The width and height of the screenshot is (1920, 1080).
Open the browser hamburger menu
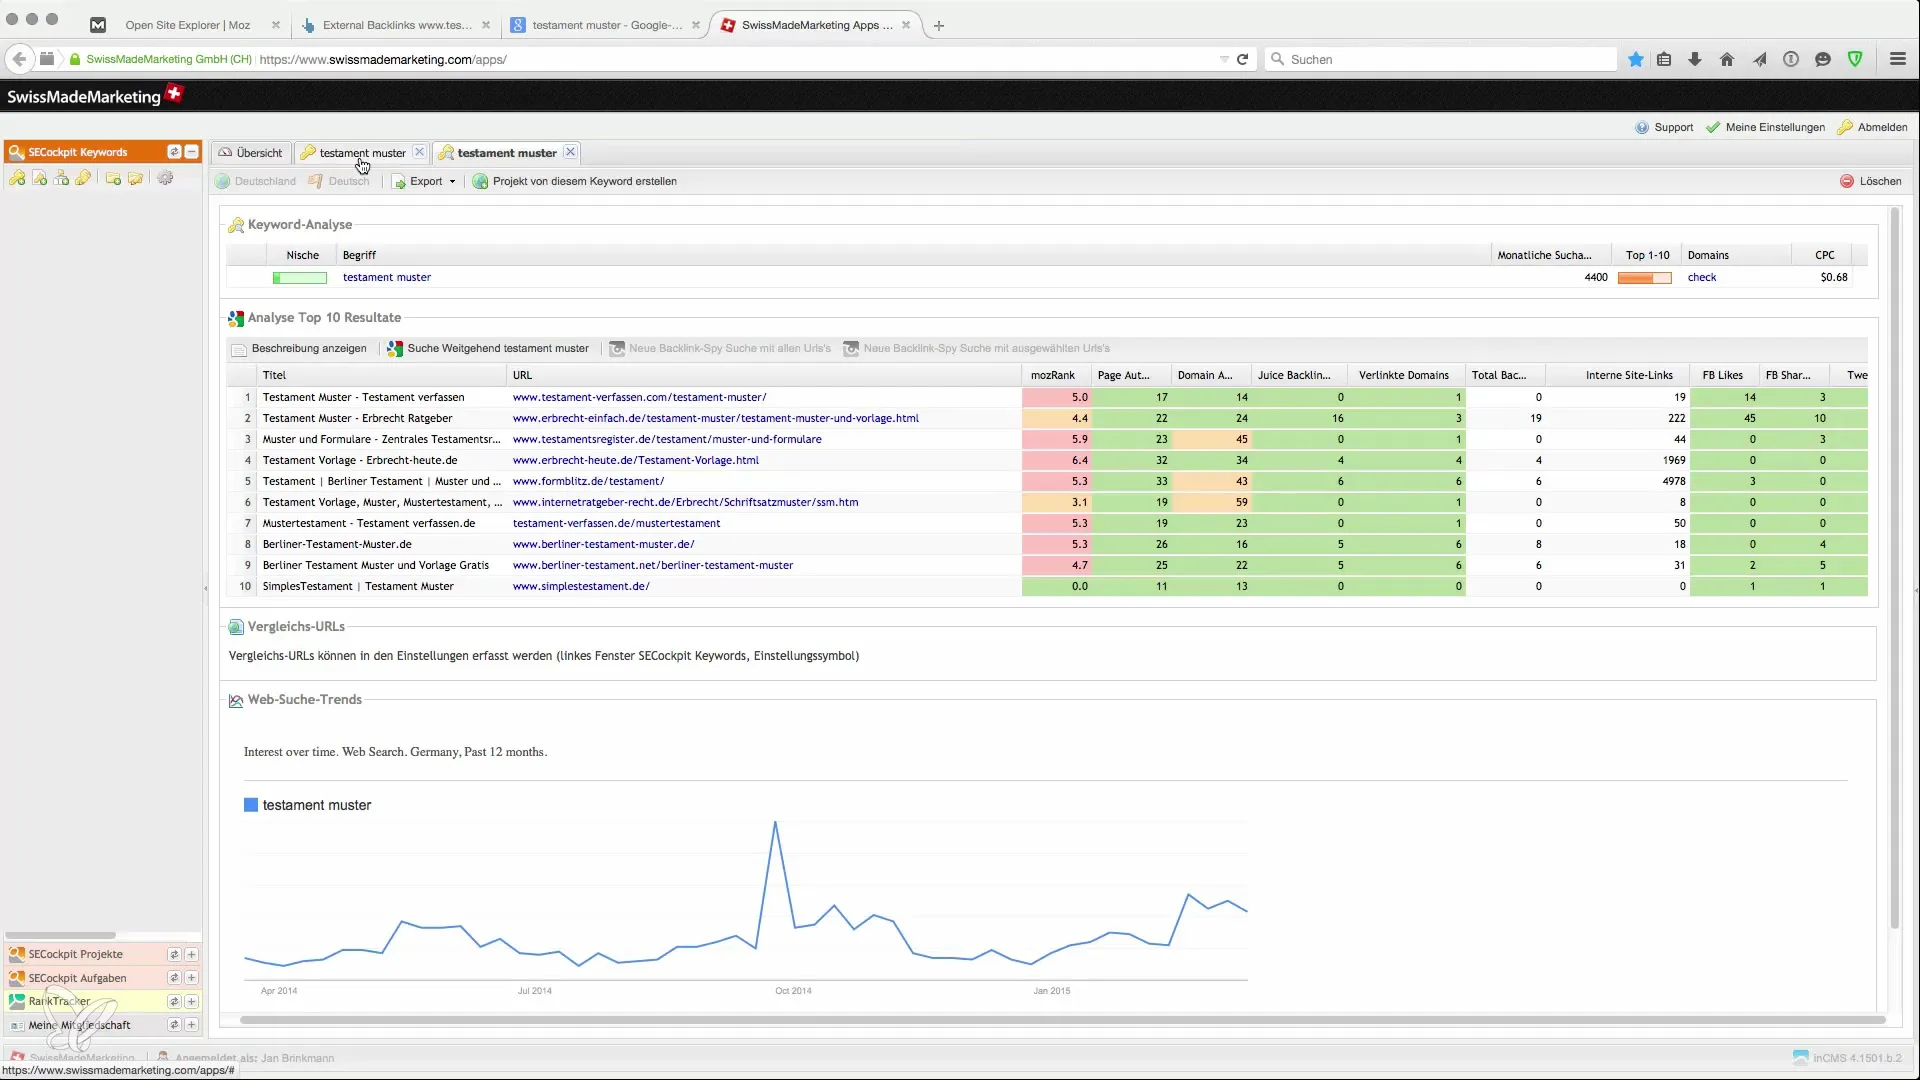[x=1898, y=59]
